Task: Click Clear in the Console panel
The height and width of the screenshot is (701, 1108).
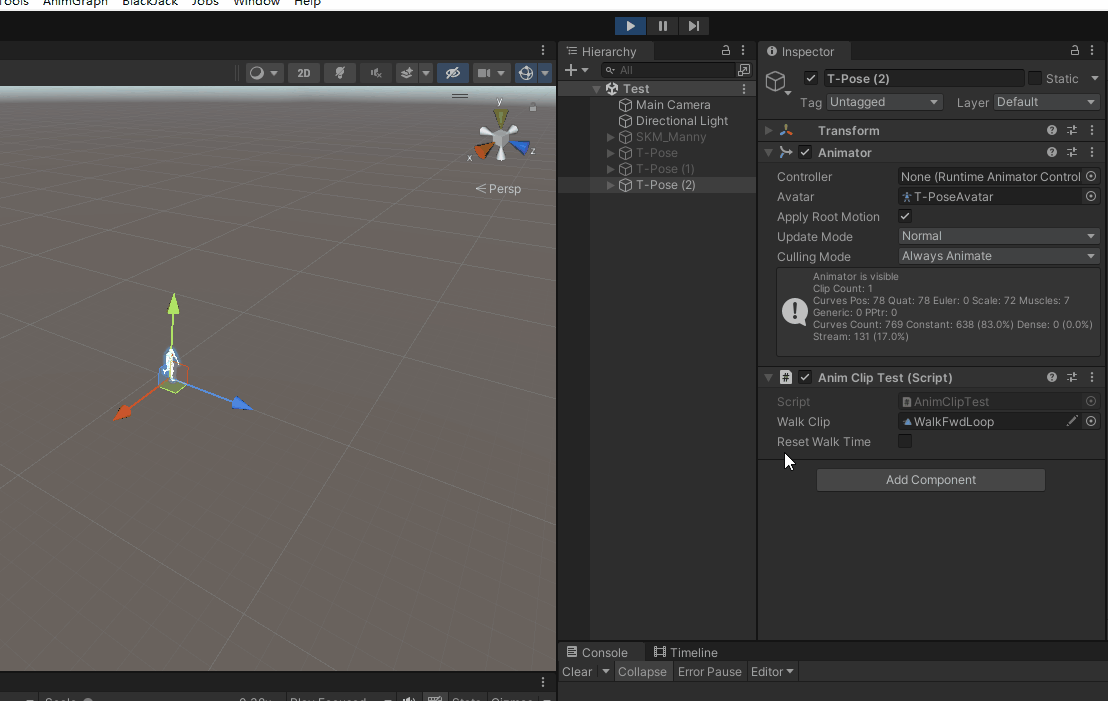Action: coord(577,671)
